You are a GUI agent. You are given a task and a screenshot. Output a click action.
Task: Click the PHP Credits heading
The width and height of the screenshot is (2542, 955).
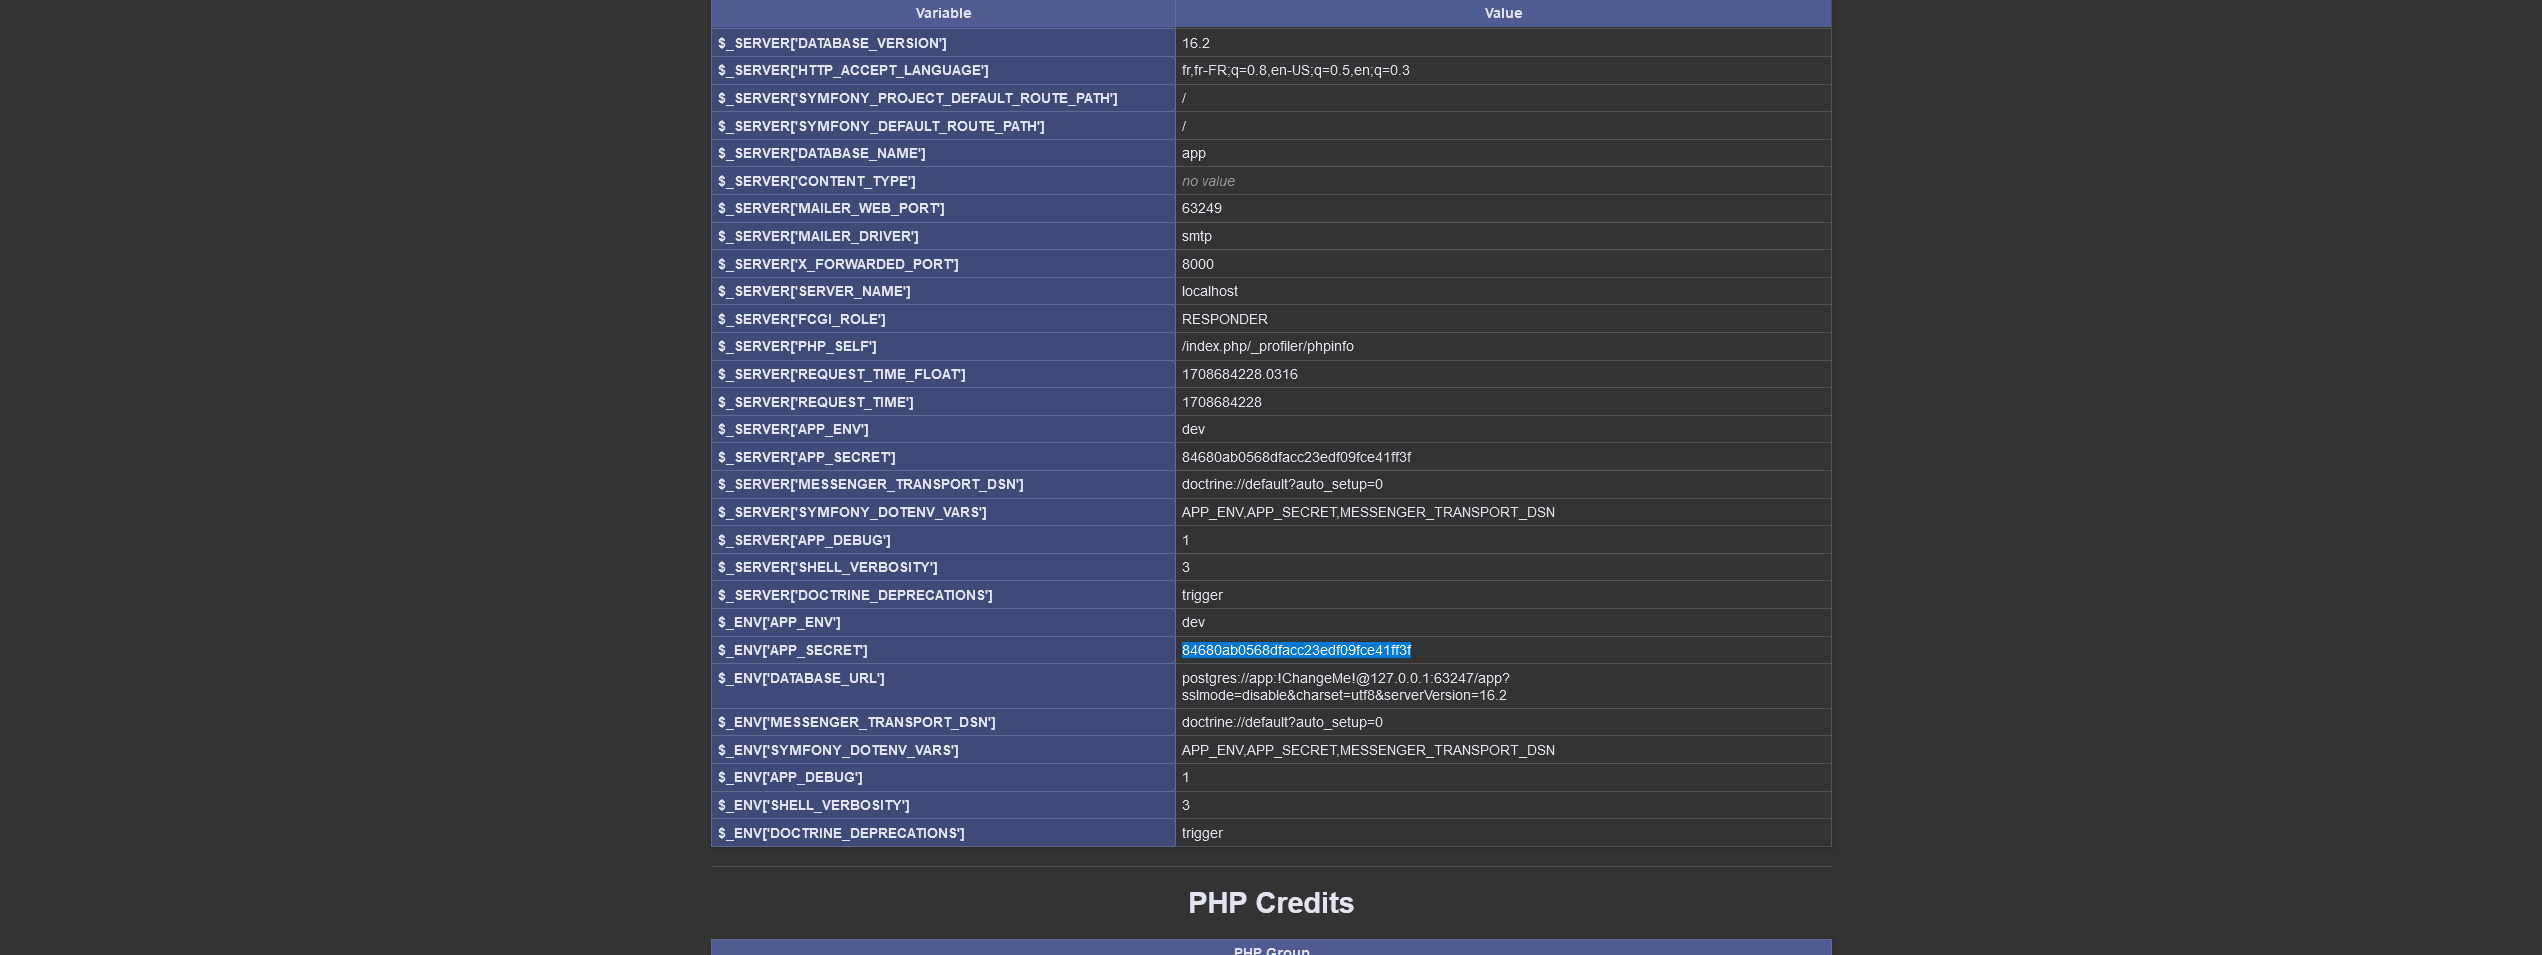[1270, 903]
